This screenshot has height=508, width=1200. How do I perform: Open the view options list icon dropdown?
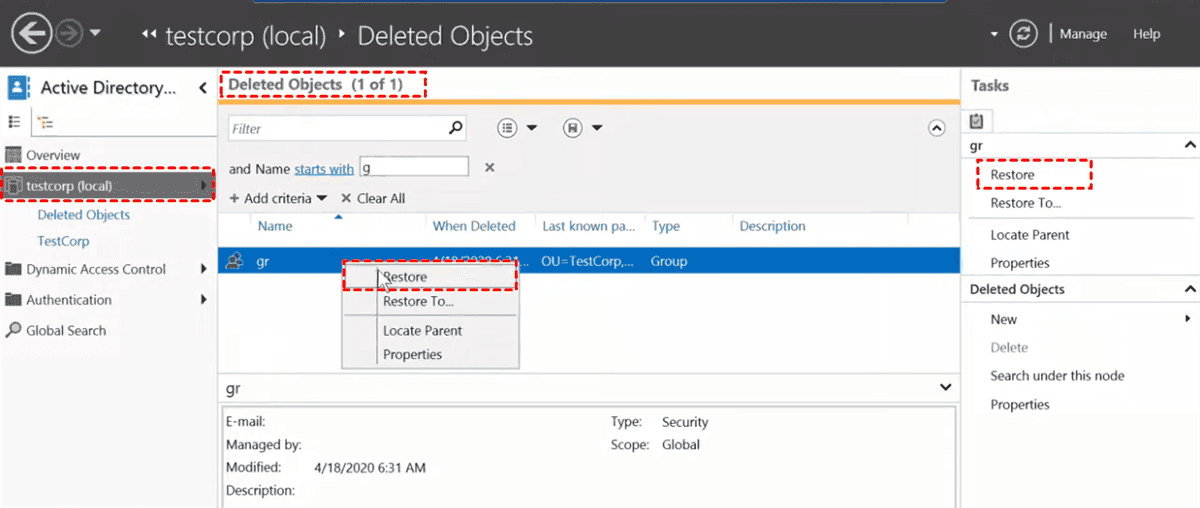[517, 128]
